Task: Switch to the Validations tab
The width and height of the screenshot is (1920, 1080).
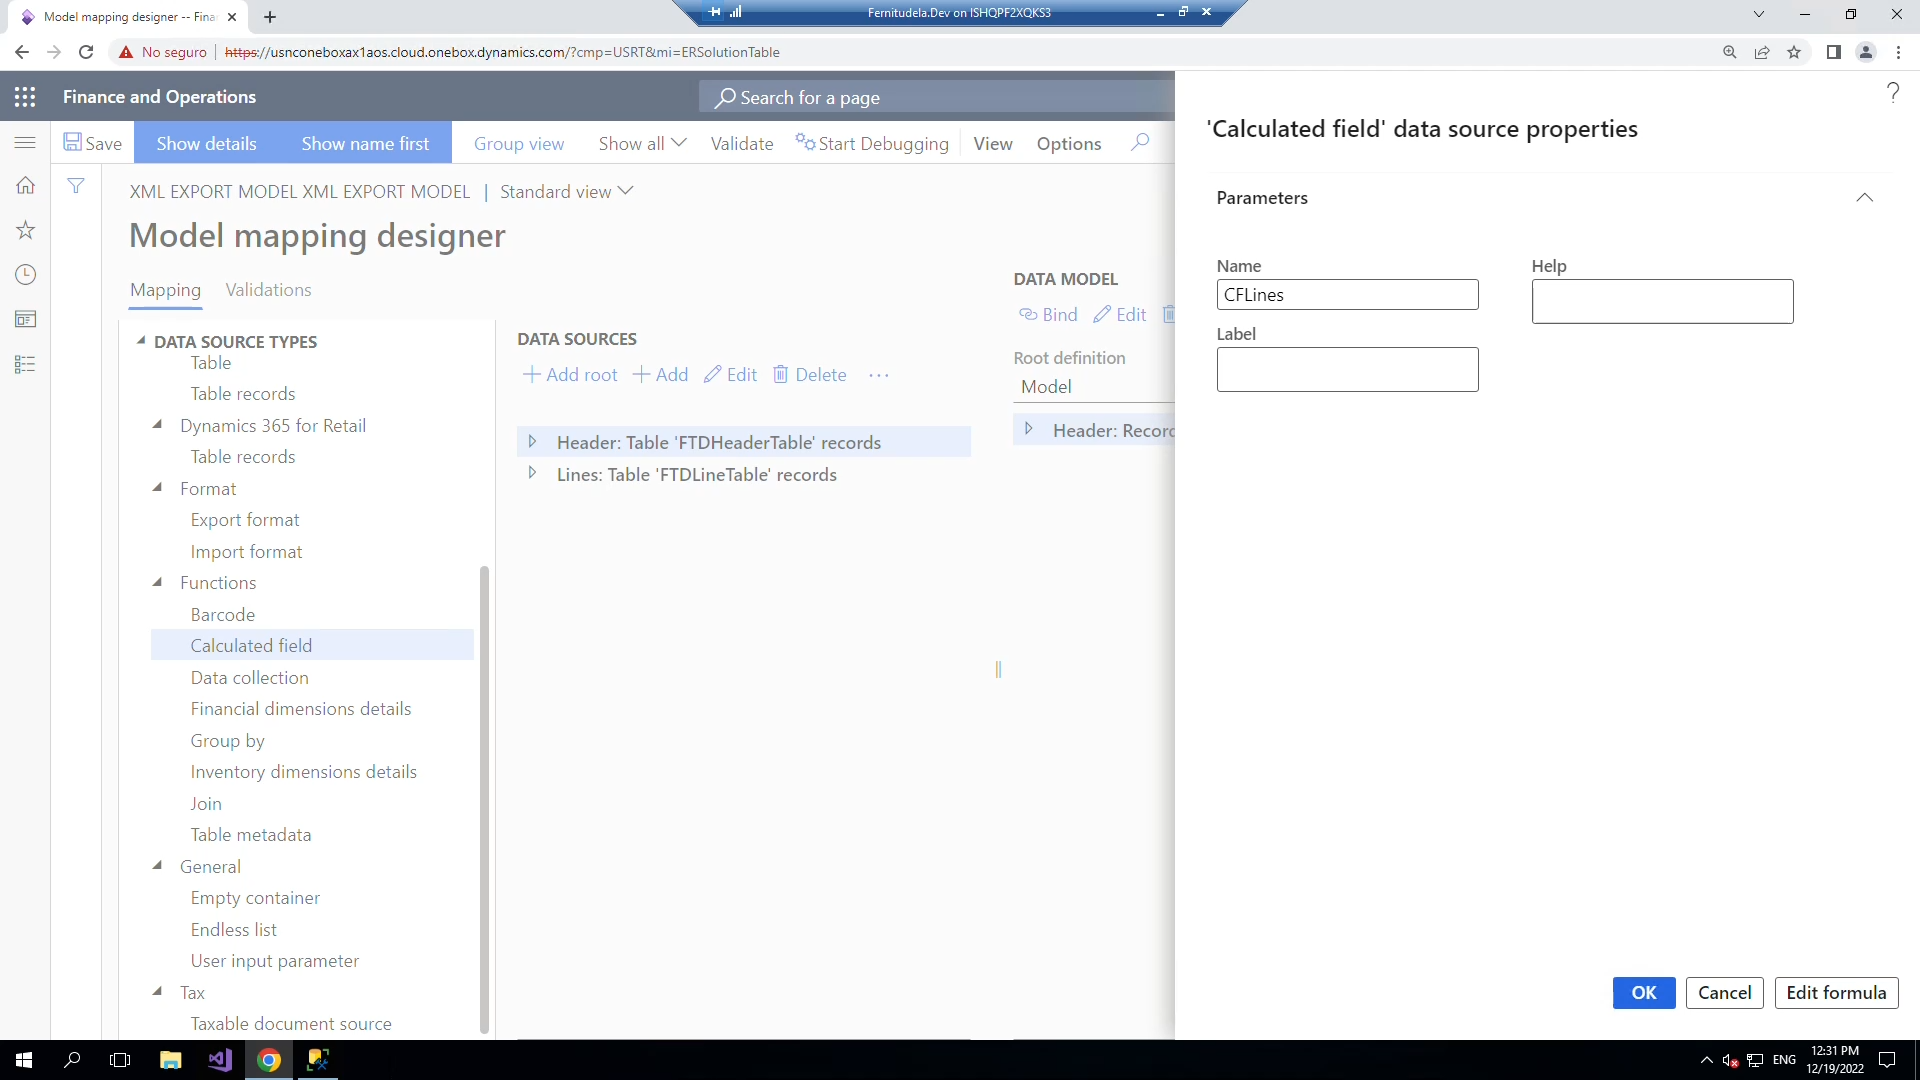Action: pyautogui.click(x=268, y=290)
